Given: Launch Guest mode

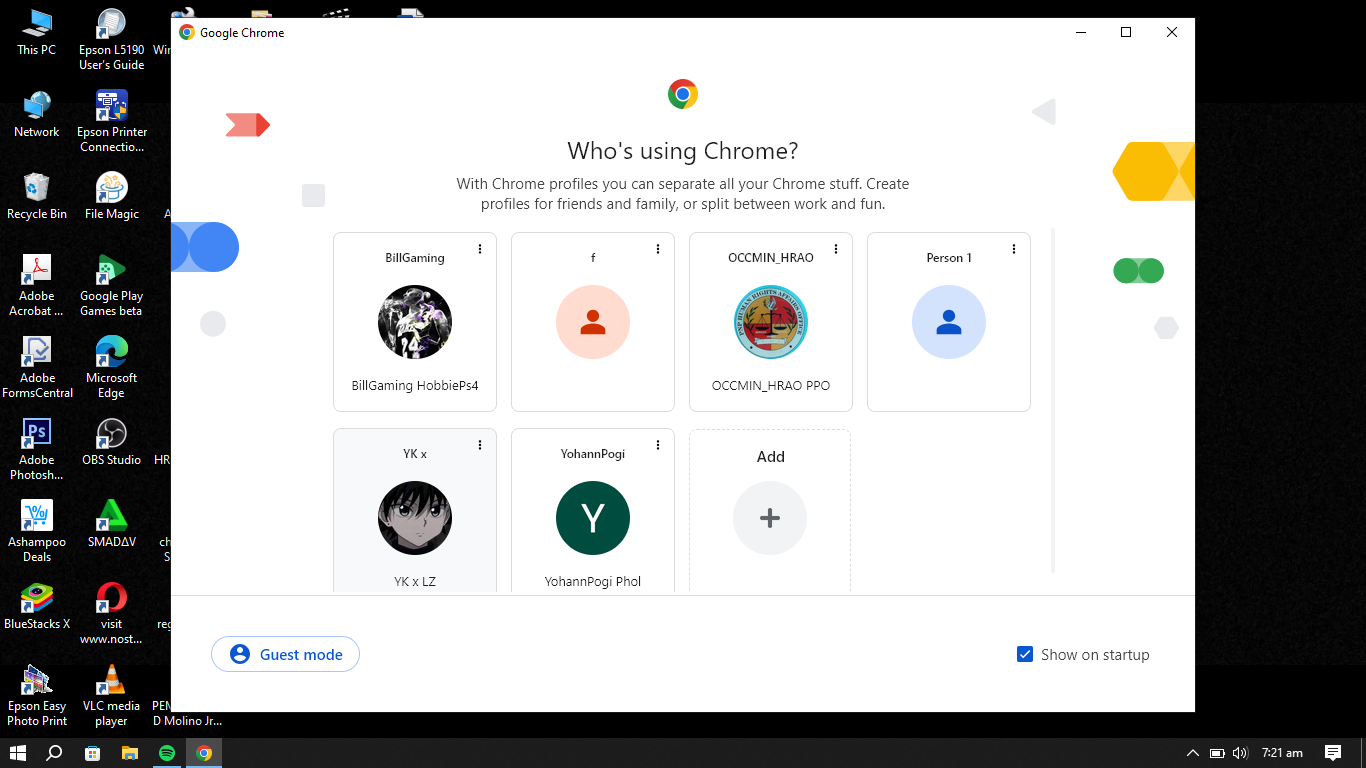Looking at the screenshot, I should [x=285, y=654].
